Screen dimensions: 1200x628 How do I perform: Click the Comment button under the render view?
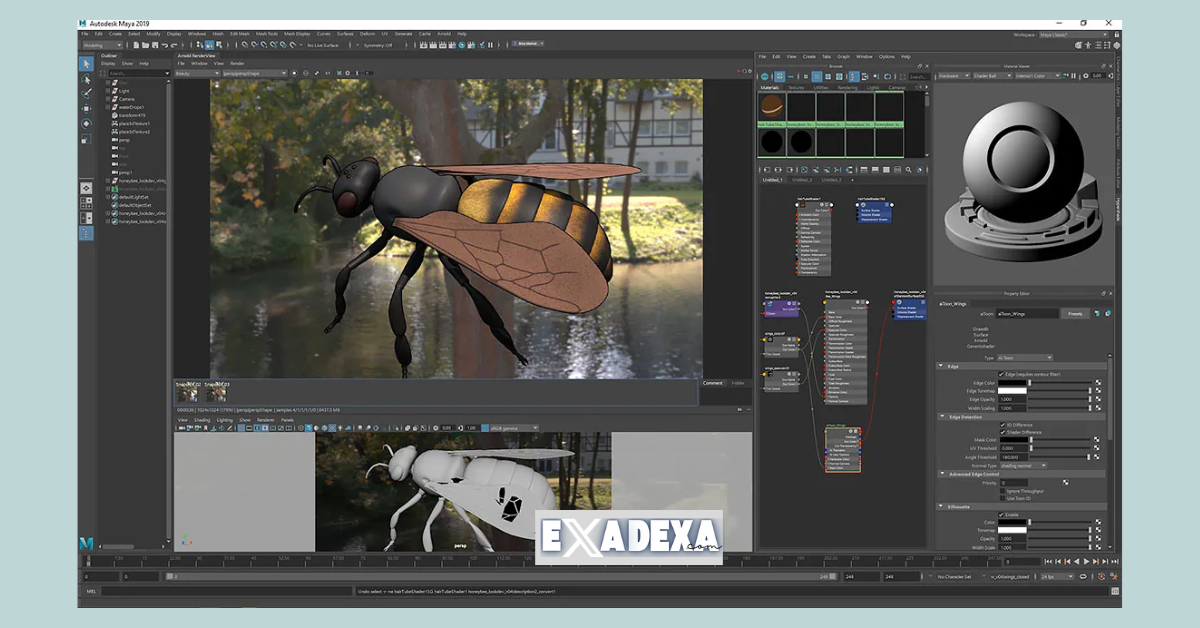pyautogui.click(x=714, y=383)
